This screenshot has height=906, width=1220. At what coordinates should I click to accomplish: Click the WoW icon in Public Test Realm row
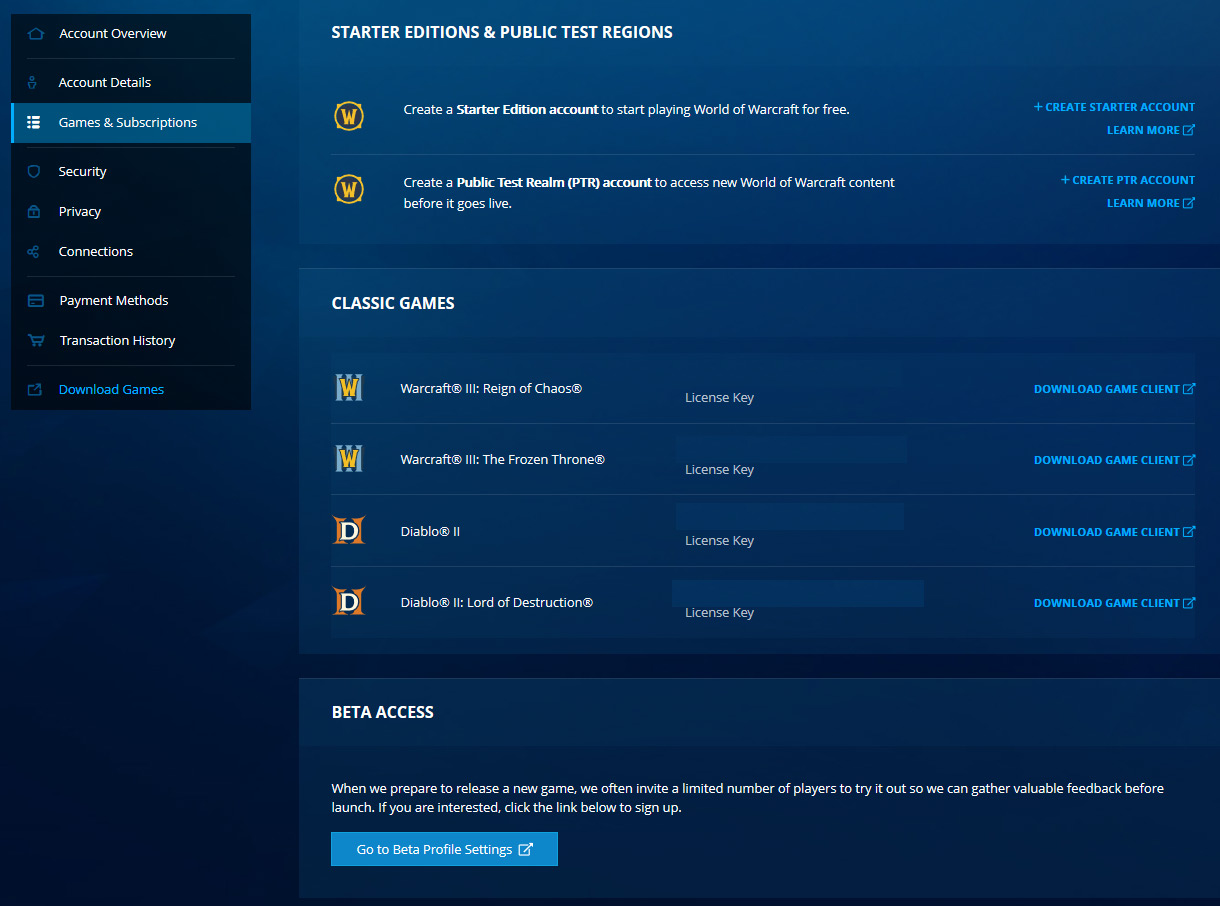349,188
